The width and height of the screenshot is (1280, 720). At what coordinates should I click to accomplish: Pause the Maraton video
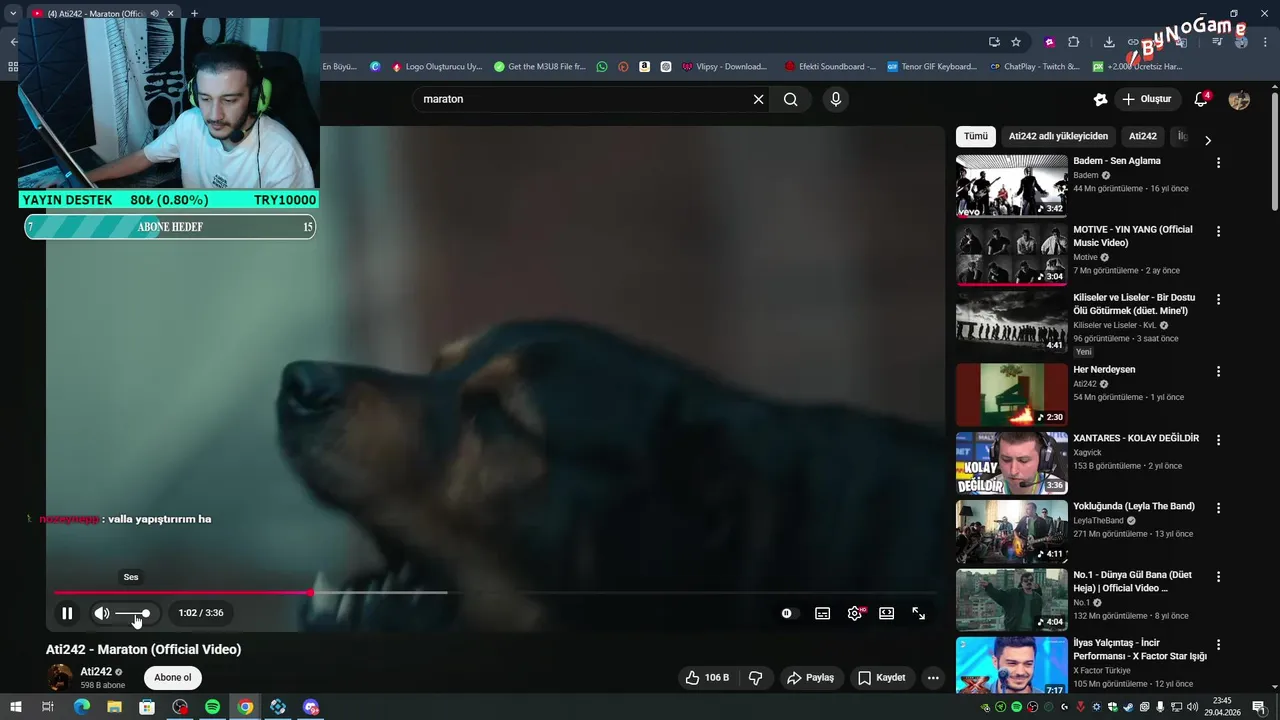tap(67, 613)
